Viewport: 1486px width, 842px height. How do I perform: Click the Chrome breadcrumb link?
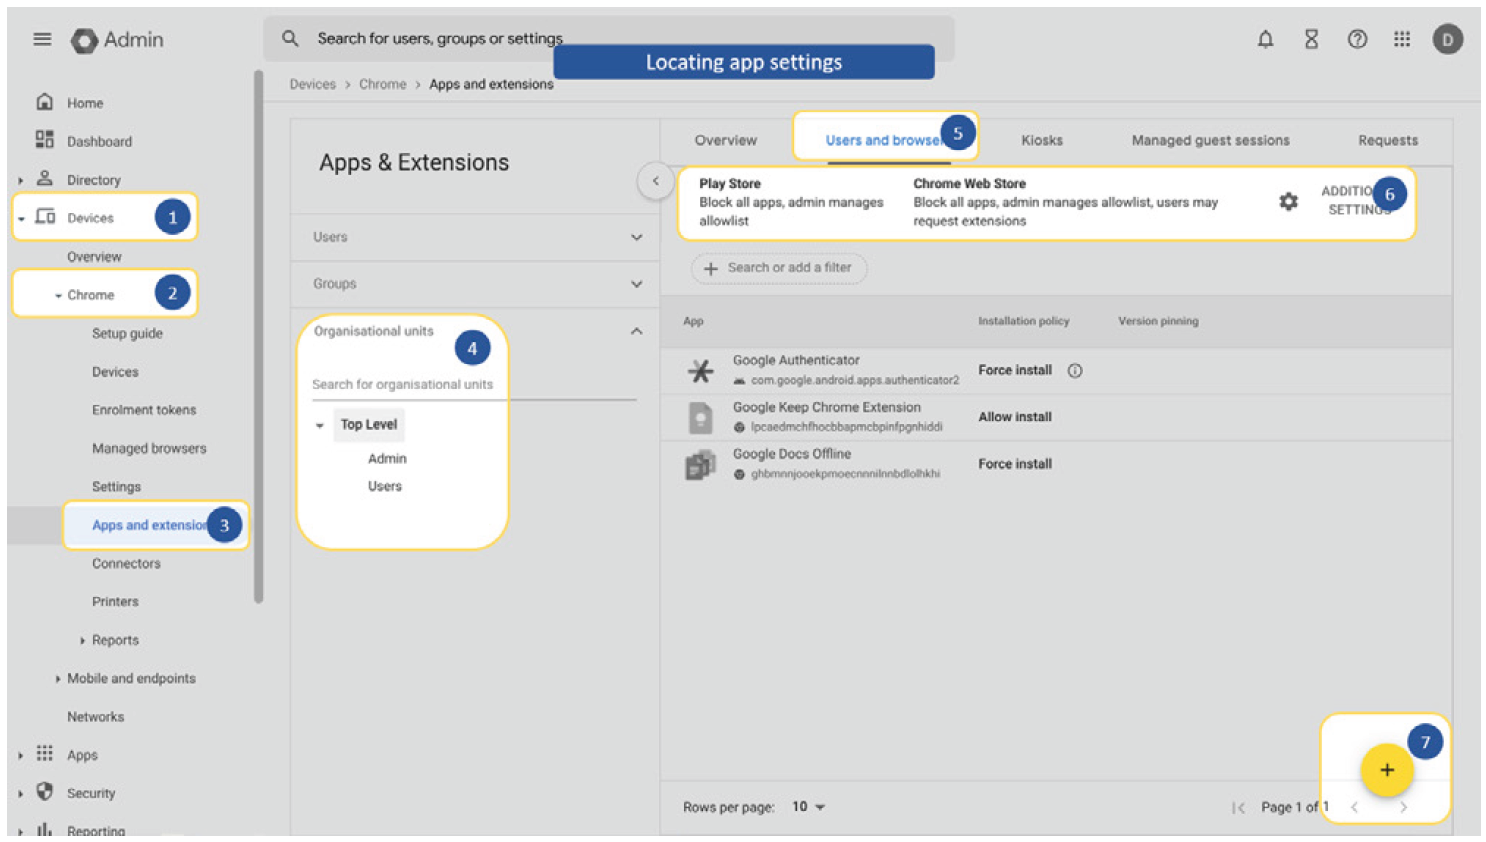pos(383,84)
